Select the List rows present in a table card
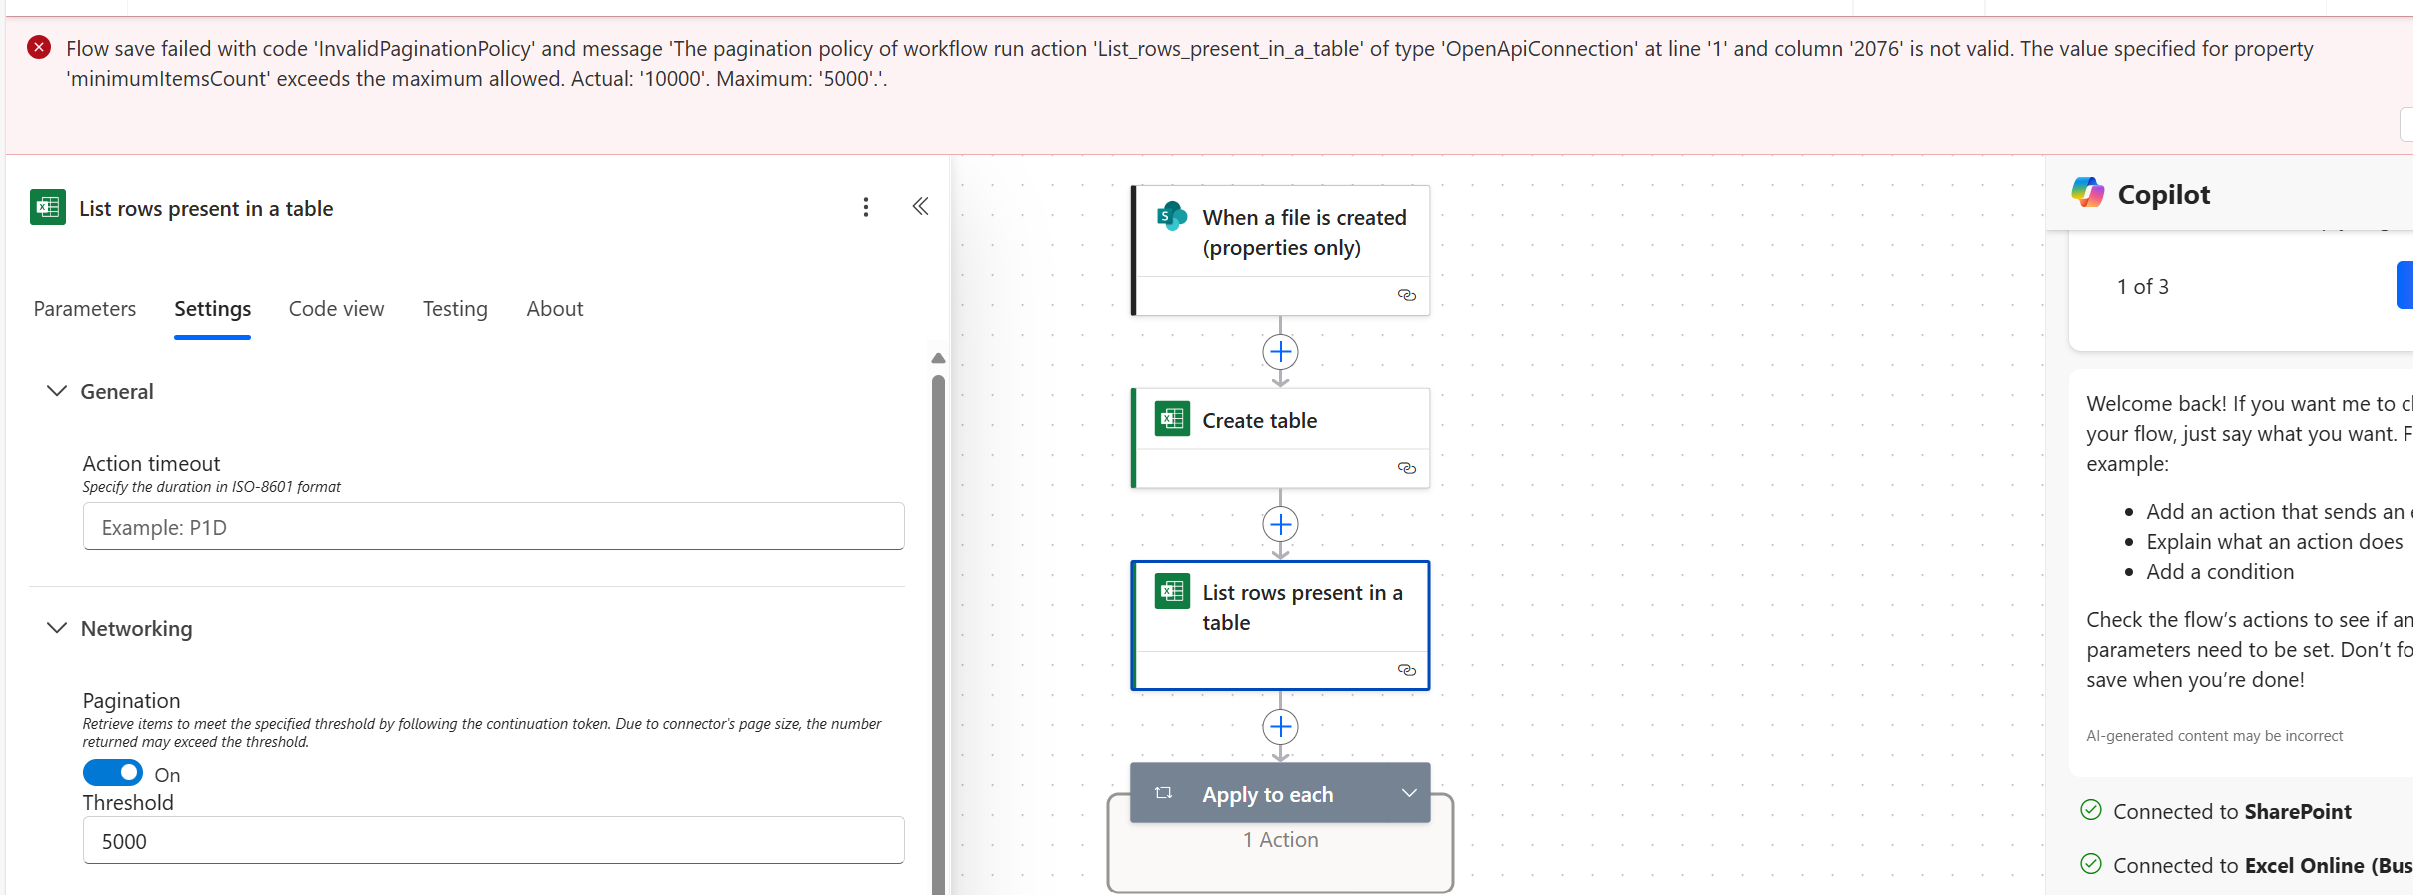Viewport: 2413px width, 895px height. (x=1280, y=625)
